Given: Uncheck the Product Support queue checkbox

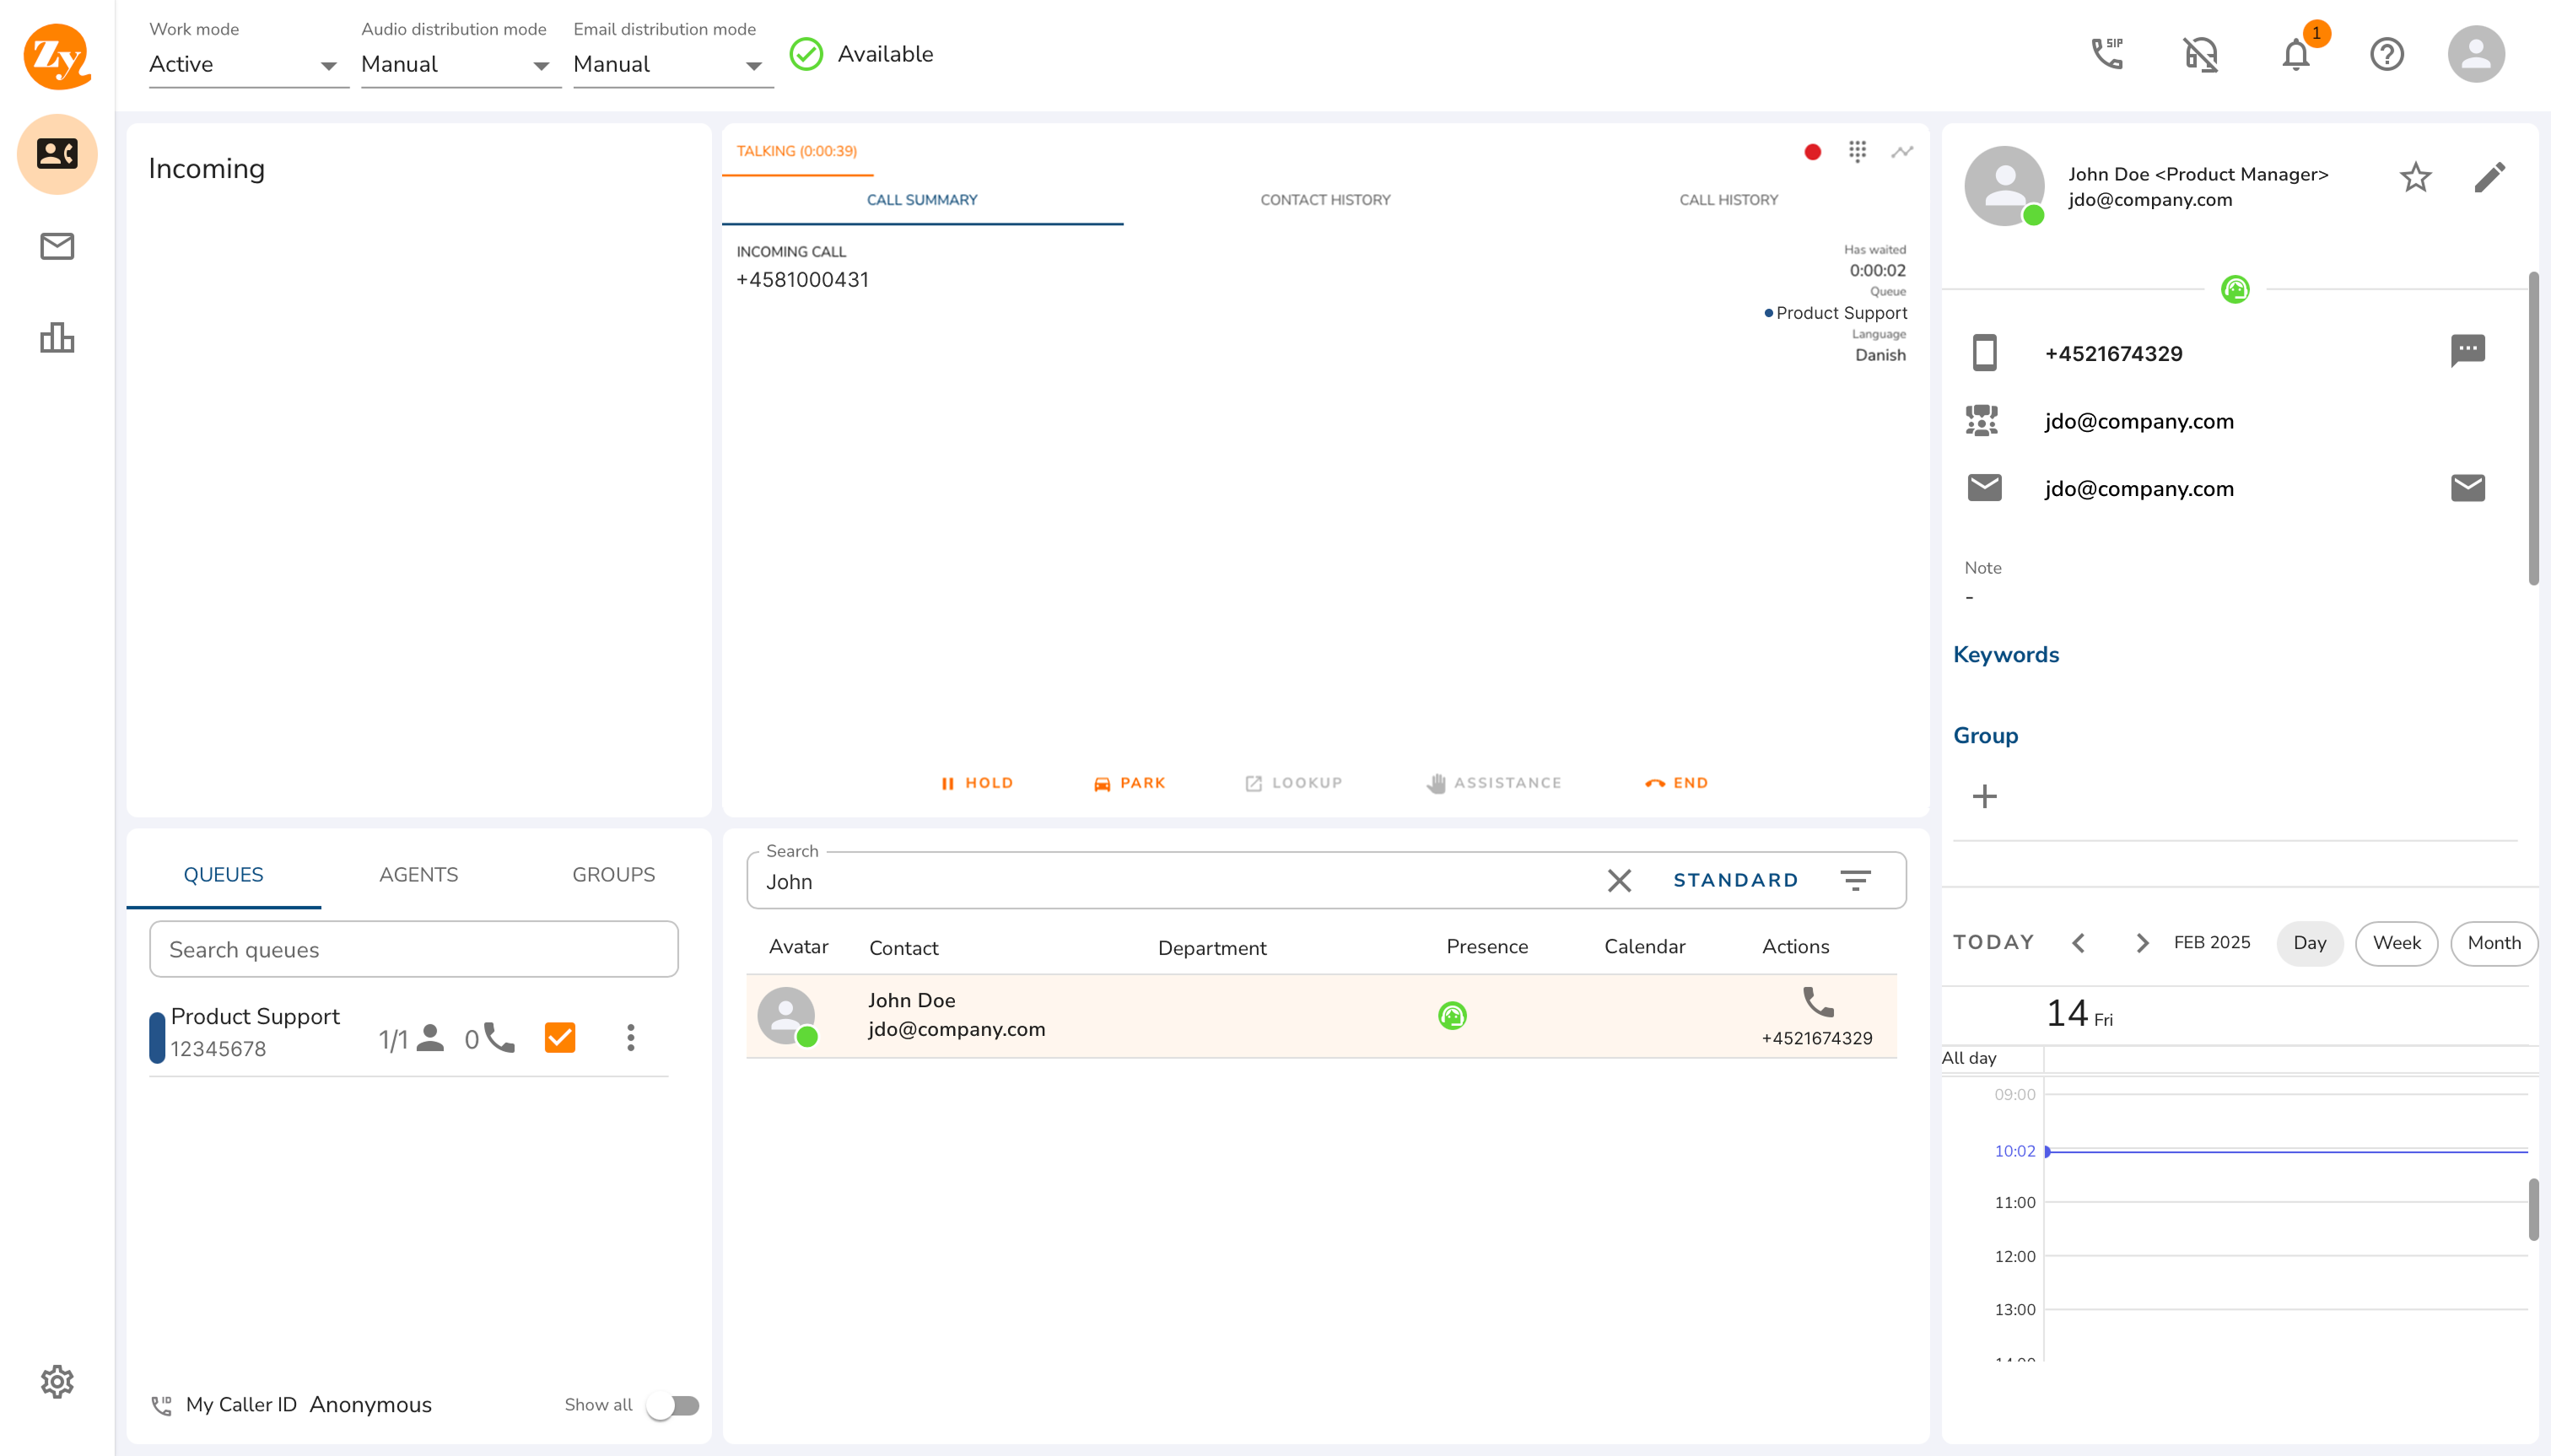Looking at the screenshot, I should 560,1037.
